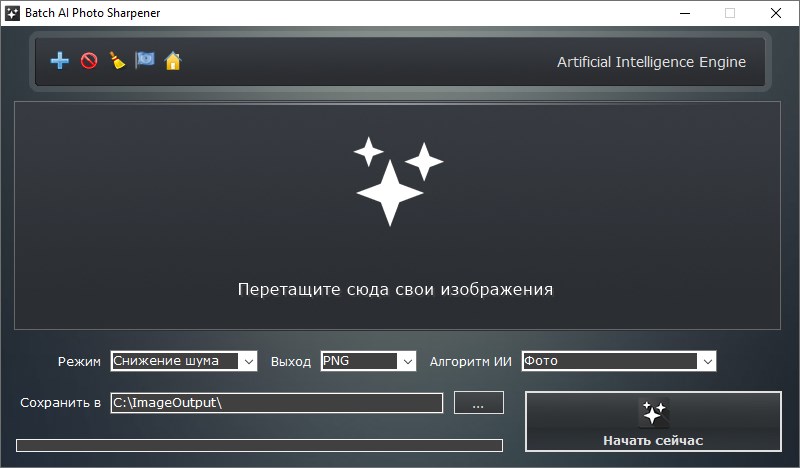Click the Алгоритм ИИ label

click(x=470, y=362)
